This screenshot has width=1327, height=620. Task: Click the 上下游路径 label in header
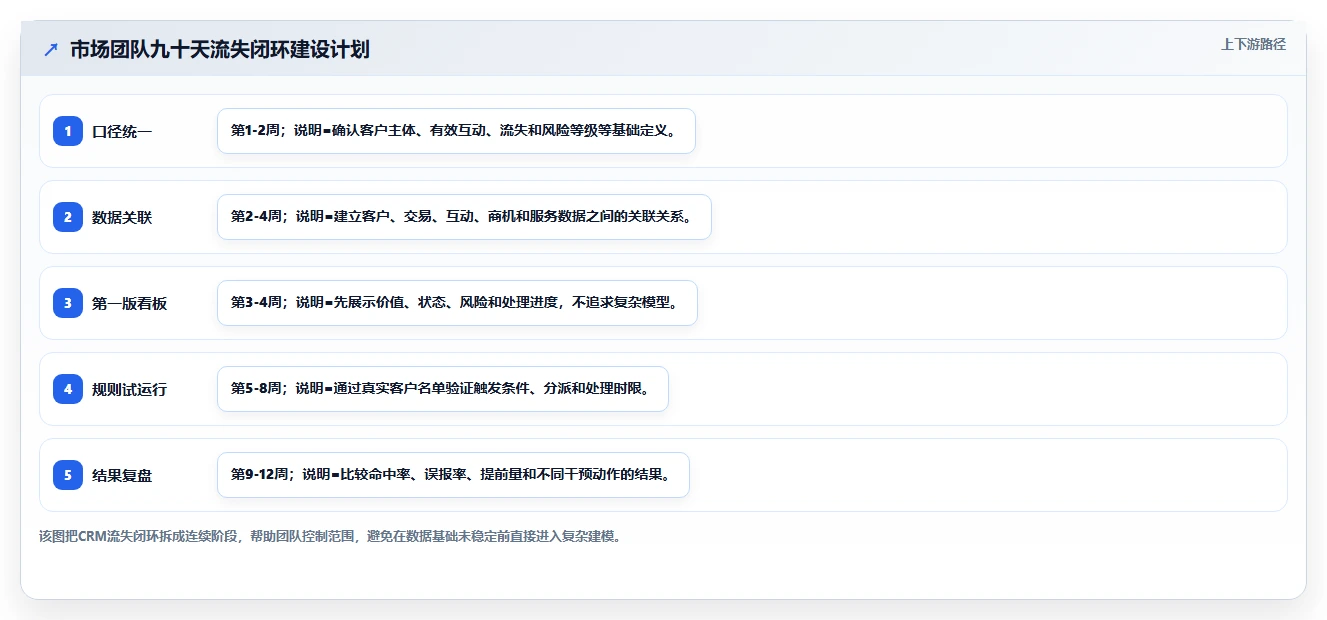pyautogui.click(x=1253, y=44)
